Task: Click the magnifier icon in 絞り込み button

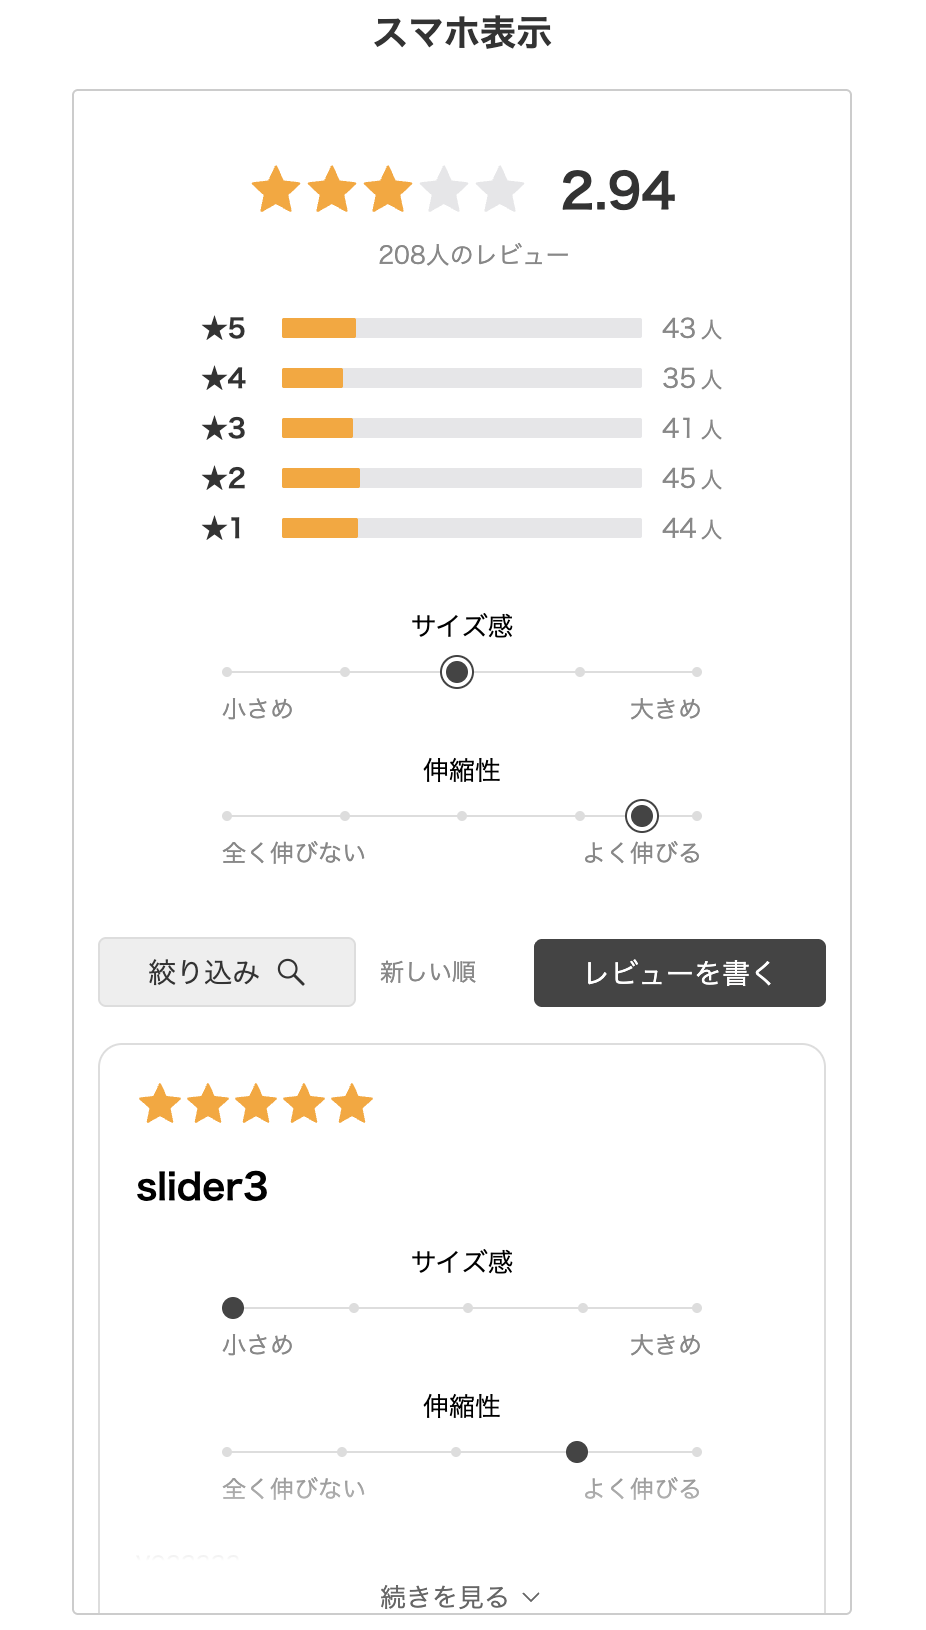Action: [x=291, y=972]
